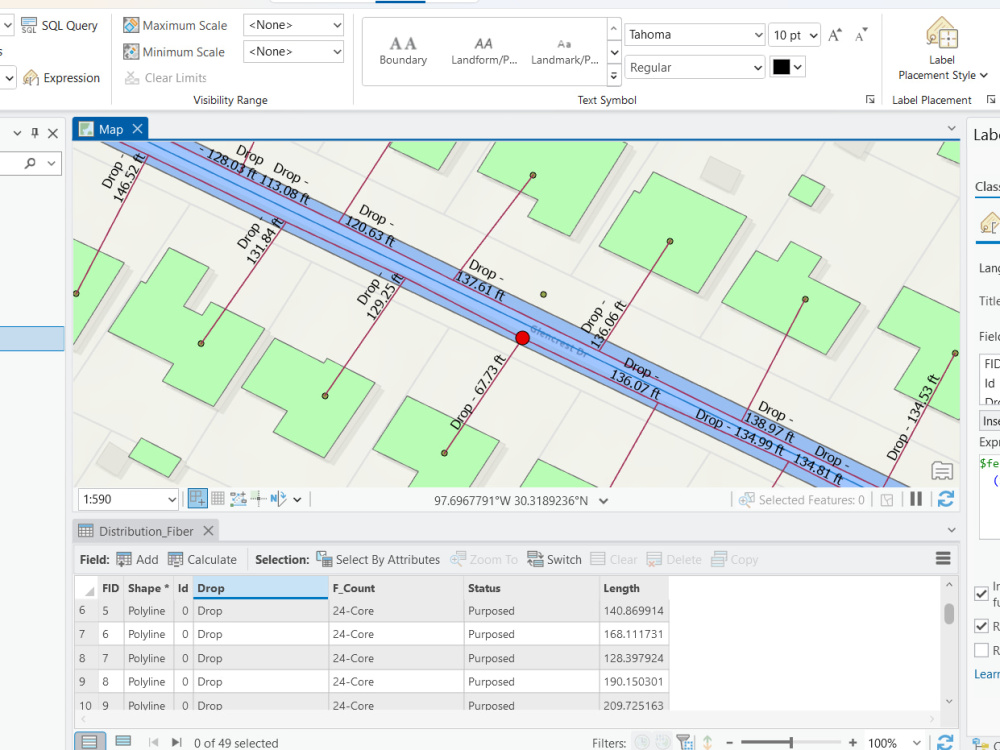Close the Map view tab
This screenshot has width=1000, height=750.
click(x=137, y=129)
